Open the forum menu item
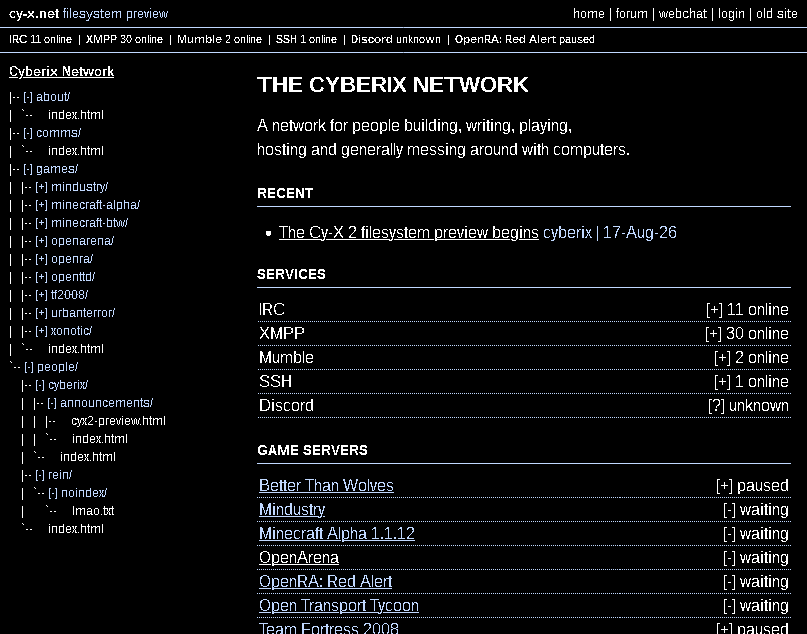 [x=631, y=13]
